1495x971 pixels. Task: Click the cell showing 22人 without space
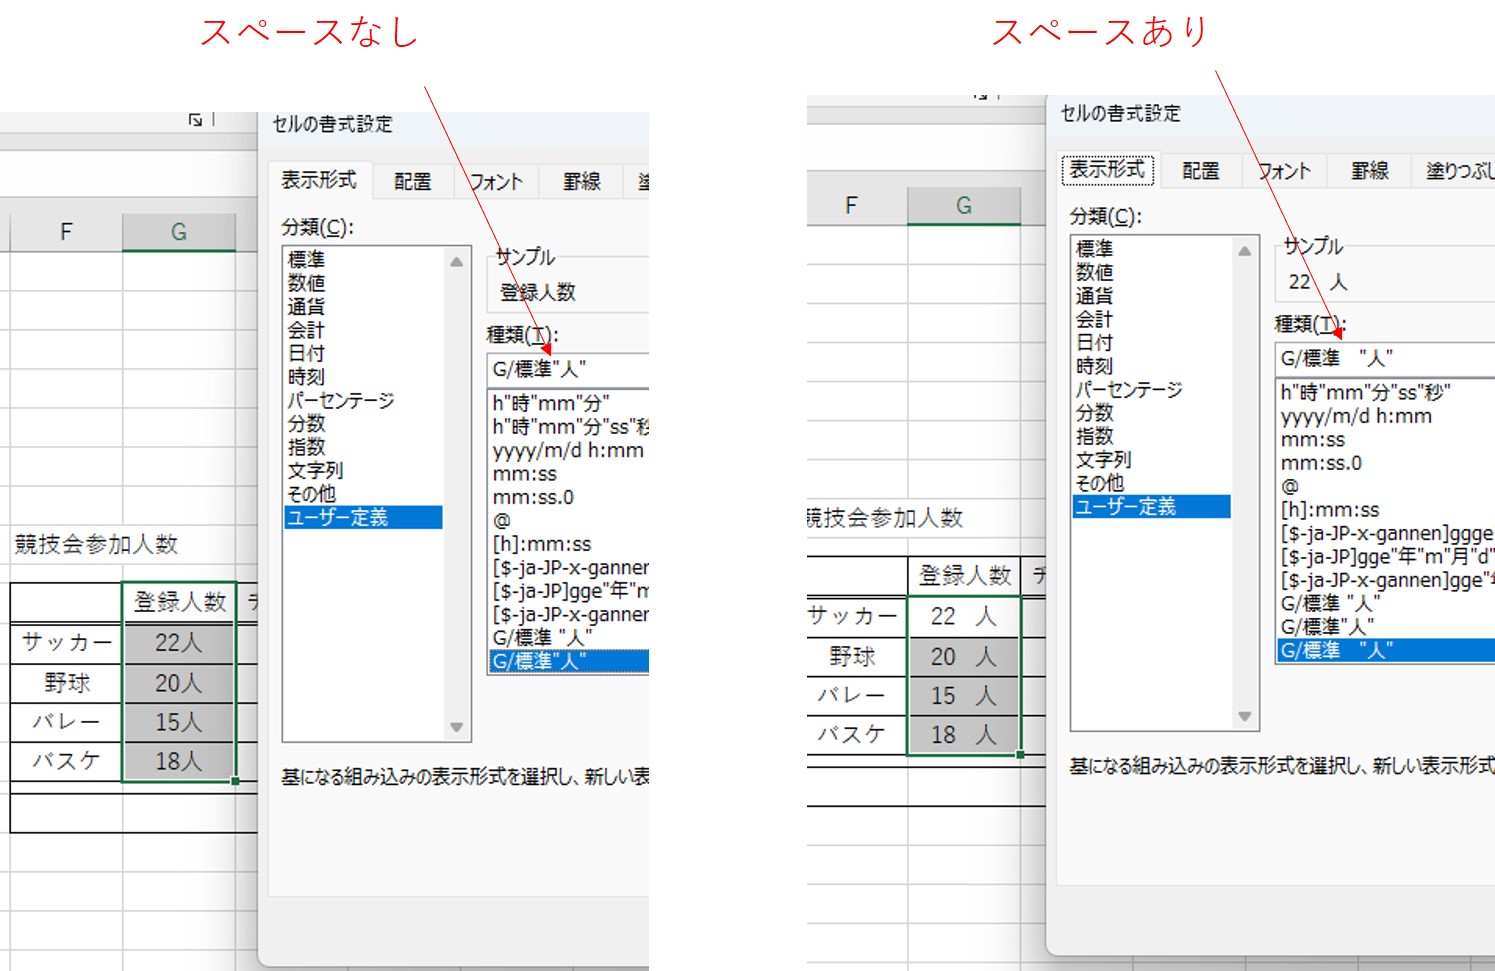179,643
